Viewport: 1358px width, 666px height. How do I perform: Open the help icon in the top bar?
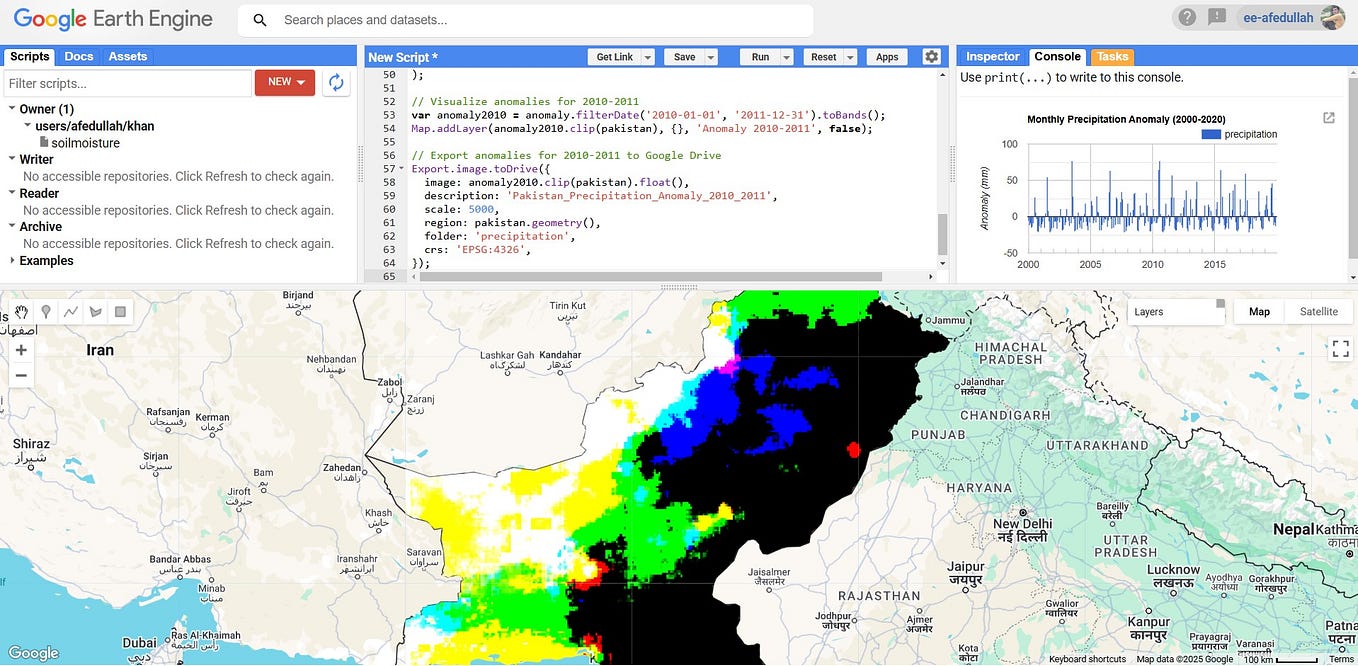pyautogui.click(x=1185, y=17)
